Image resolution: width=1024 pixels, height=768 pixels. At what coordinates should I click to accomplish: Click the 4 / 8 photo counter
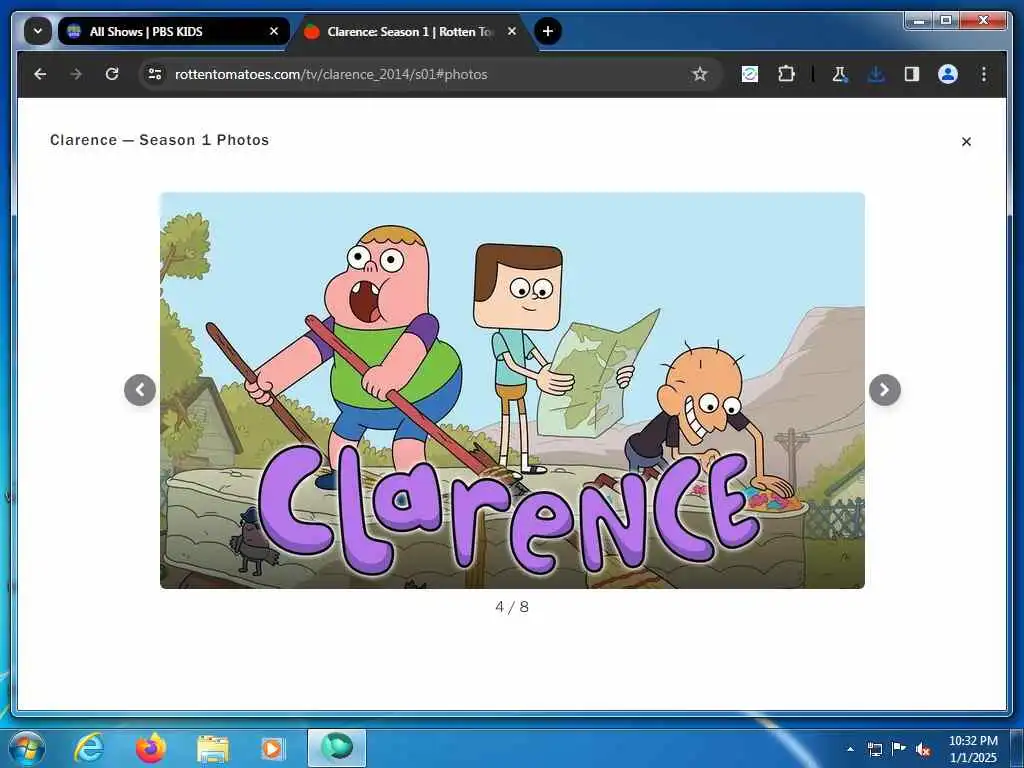[512, 607]
